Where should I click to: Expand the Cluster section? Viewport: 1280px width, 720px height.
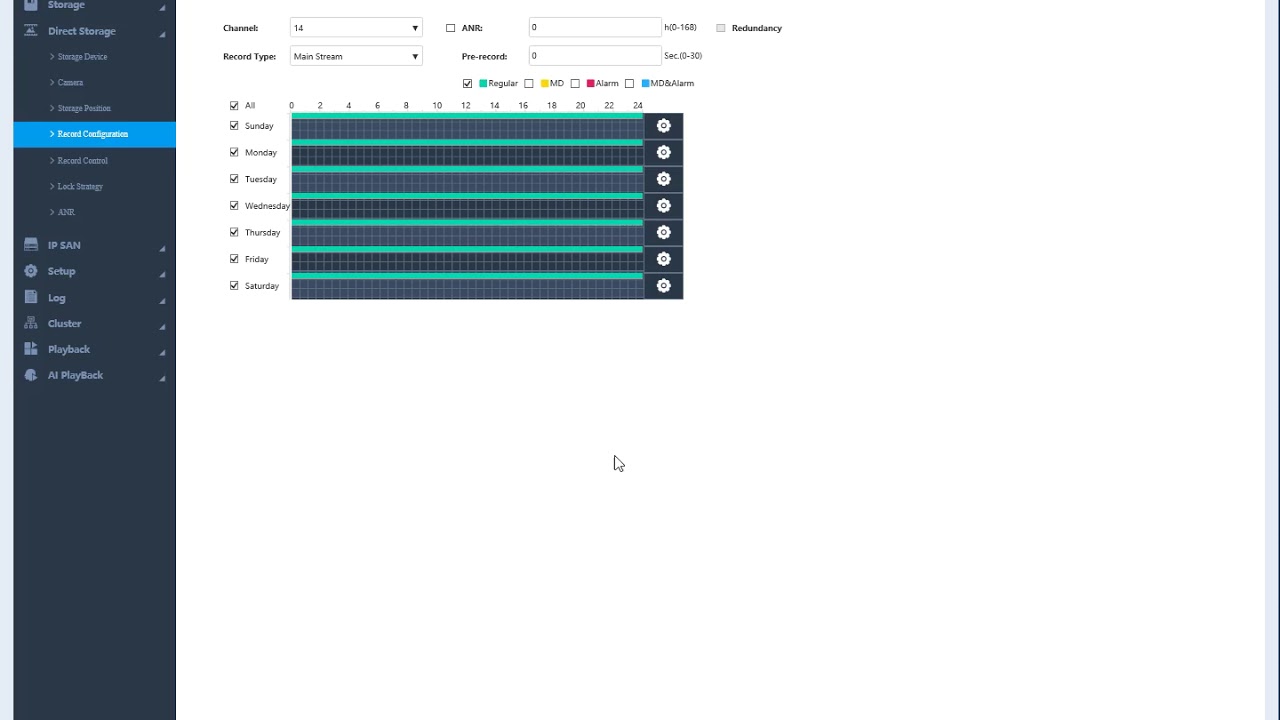[x=162, y=326]
